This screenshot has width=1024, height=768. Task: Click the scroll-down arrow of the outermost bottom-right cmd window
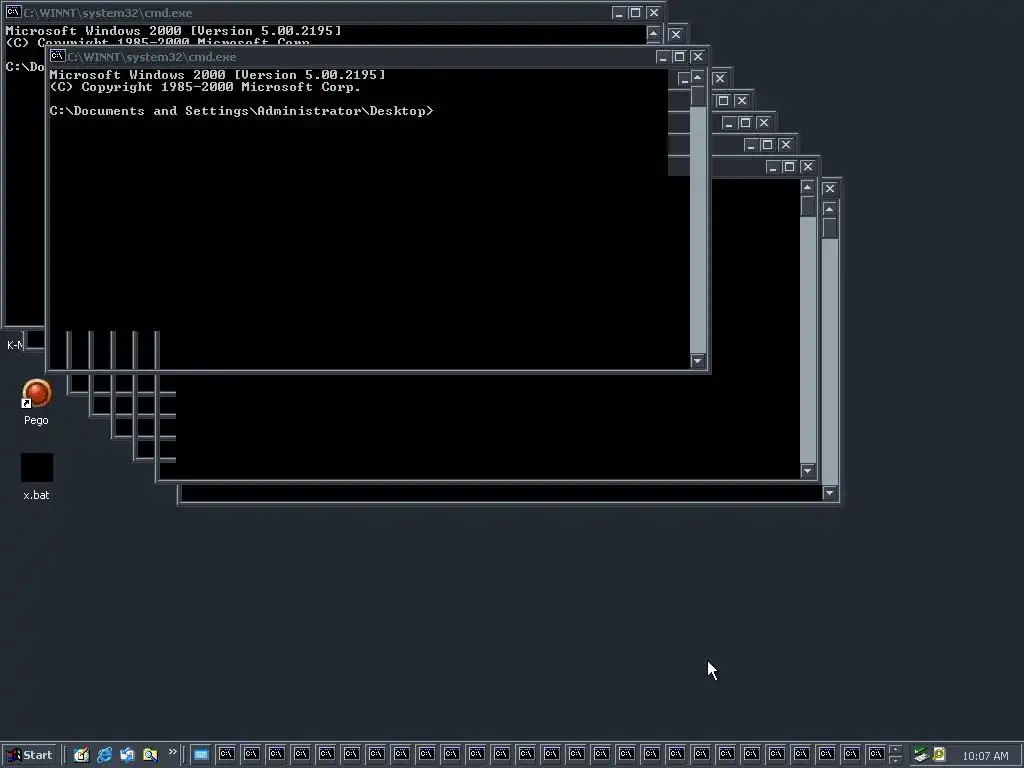[830, 492]
